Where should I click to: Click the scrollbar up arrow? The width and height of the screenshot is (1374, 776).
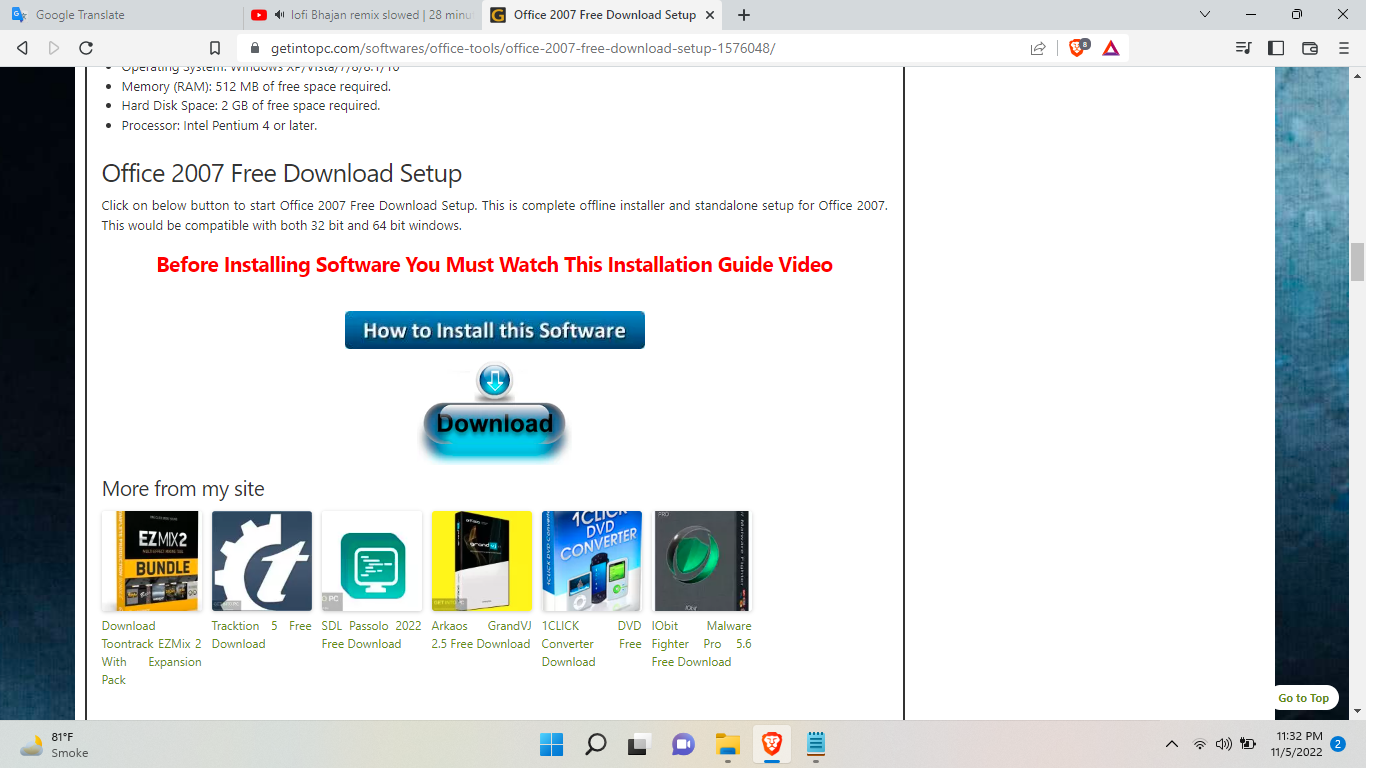1357,75
